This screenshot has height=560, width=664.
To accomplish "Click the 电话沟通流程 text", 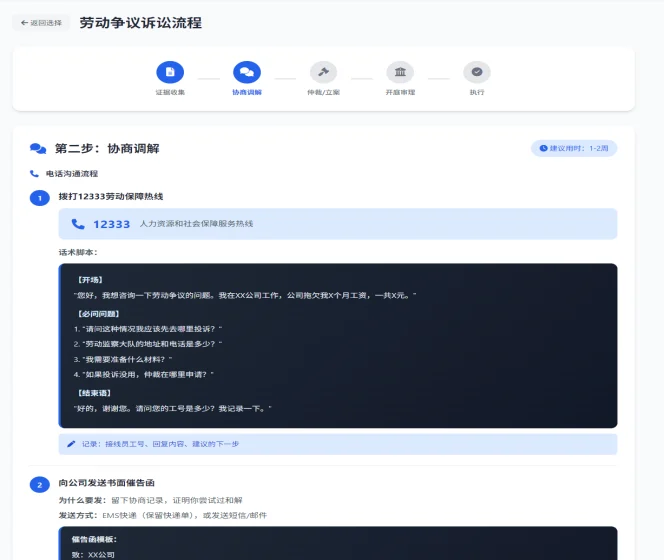I will (72, 174).
